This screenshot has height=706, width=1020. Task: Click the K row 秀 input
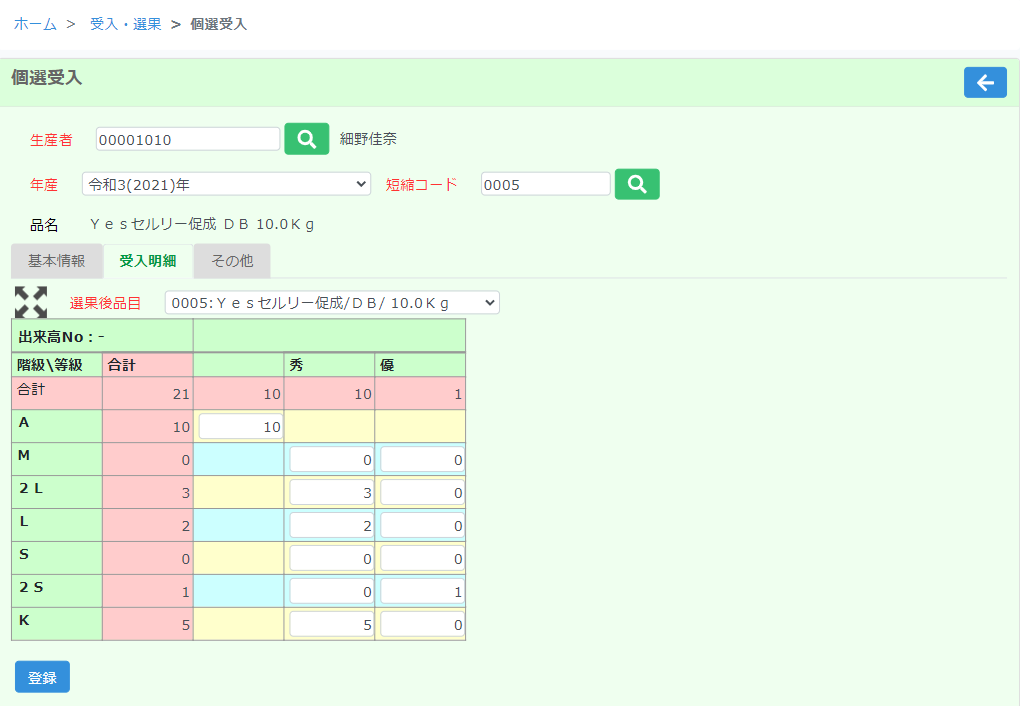pos(331,625)
